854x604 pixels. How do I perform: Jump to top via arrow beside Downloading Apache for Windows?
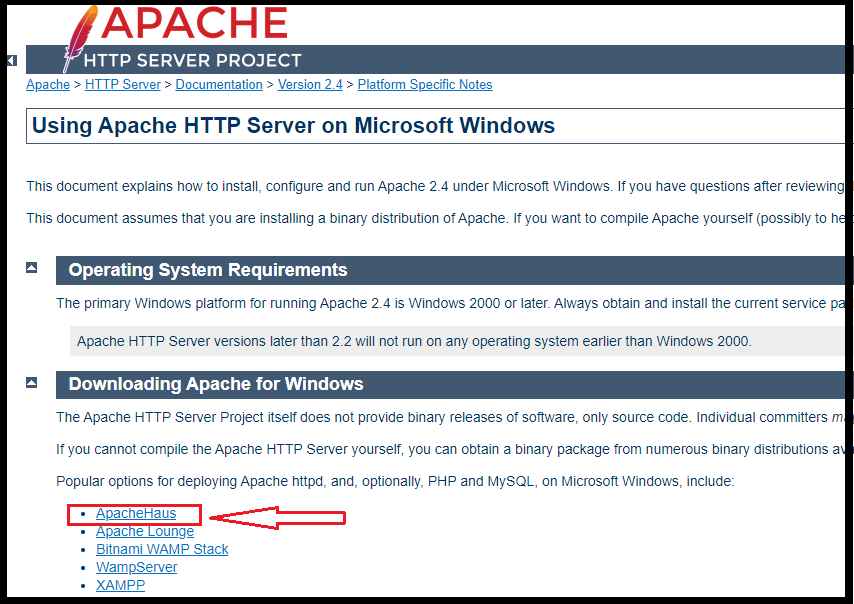click(32, 382)
